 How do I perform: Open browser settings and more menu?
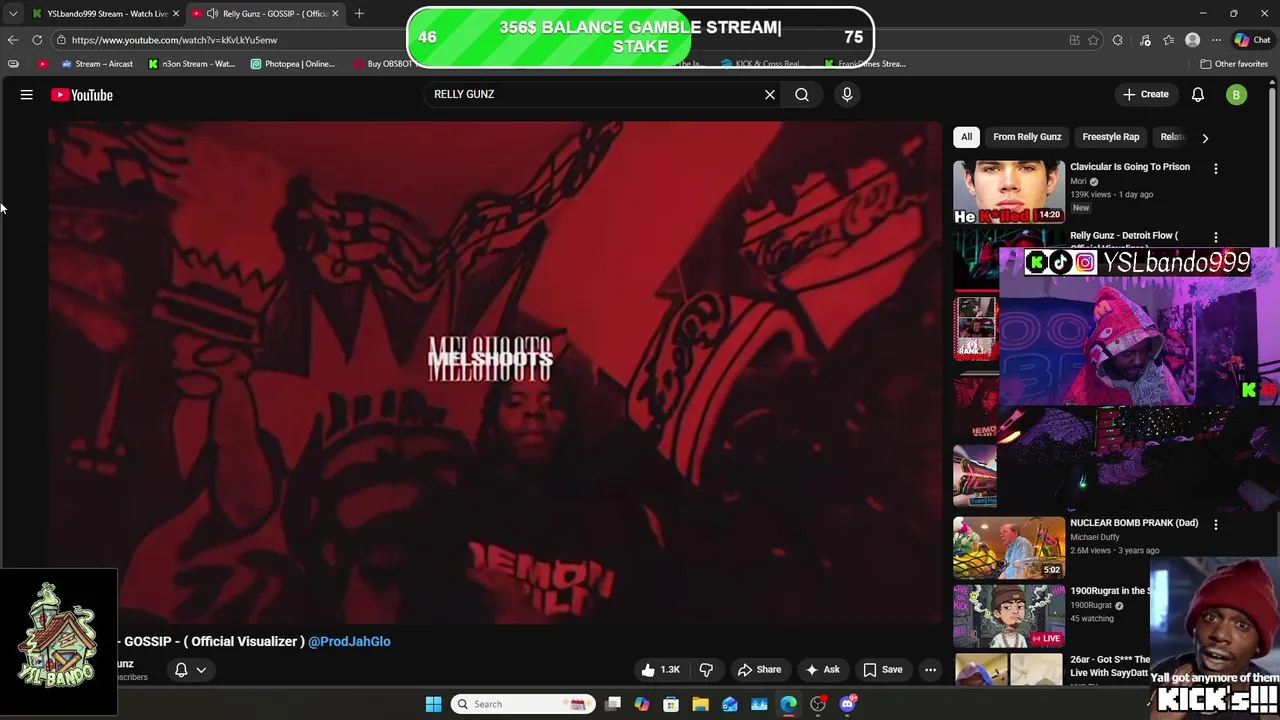coord(1216,40)
